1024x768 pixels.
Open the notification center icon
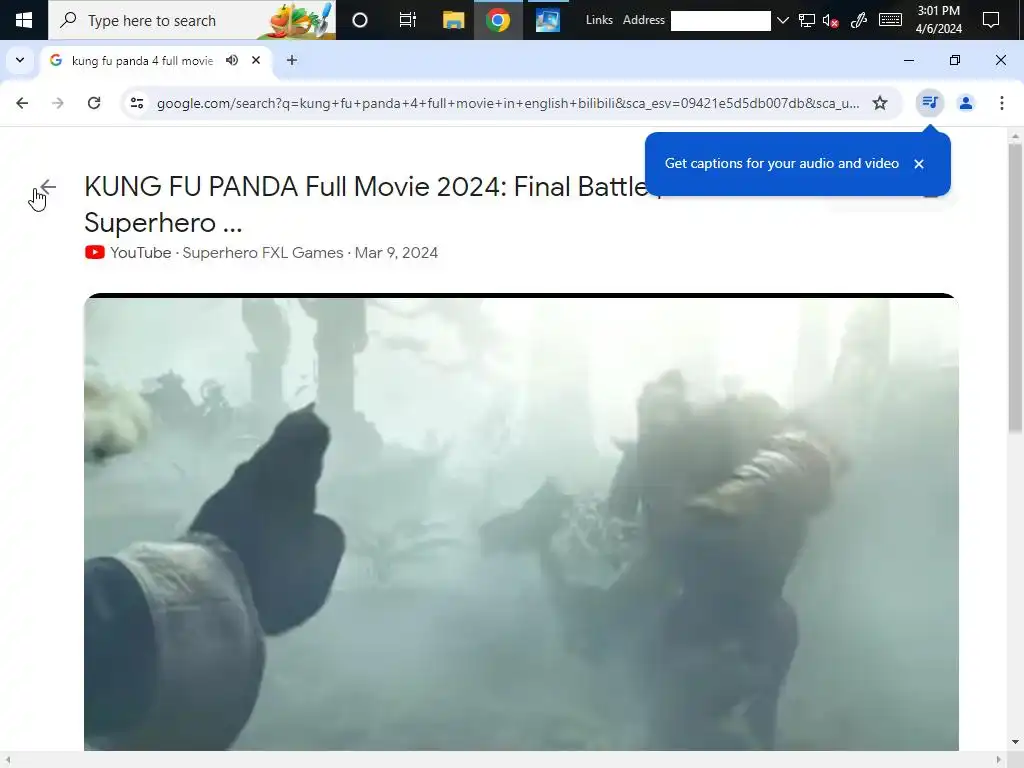[991, 20]
